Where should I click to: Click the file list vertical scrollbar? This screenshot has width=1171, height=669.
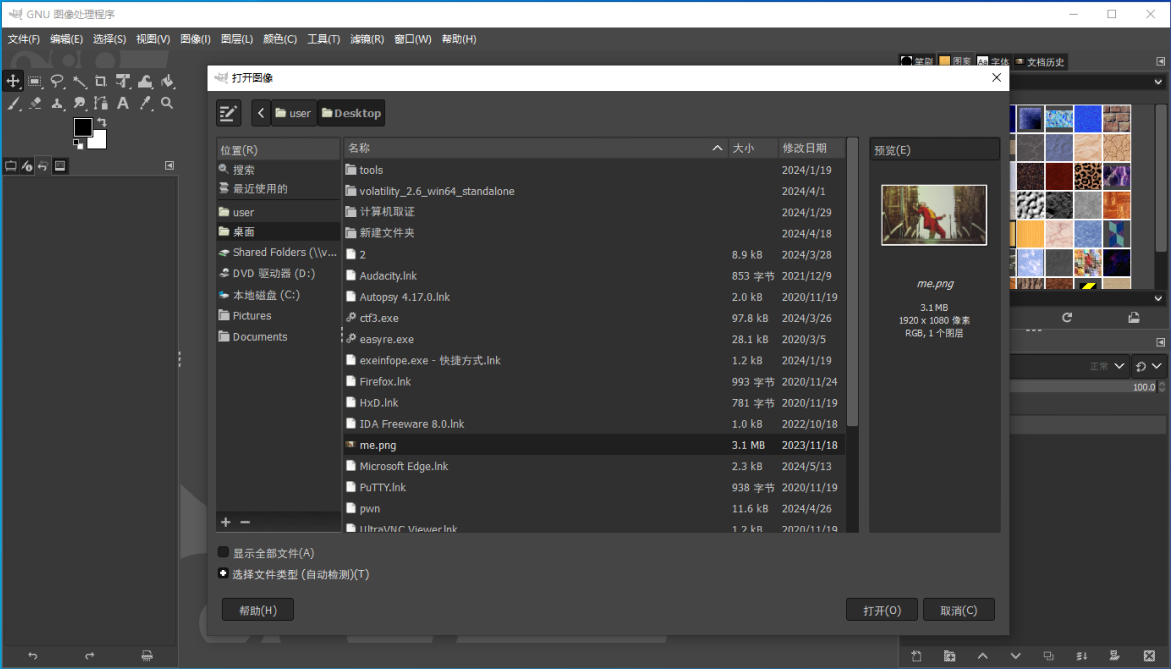pos(852,284)
